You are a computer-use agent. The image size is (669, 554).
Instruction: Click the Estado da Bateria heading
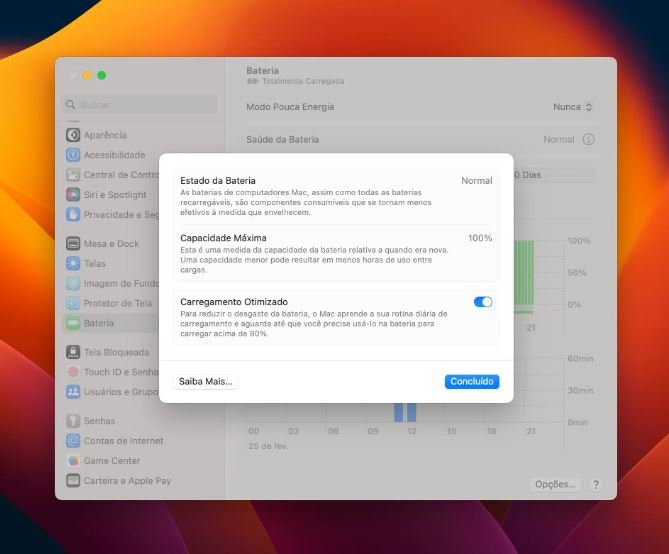[218, 181]
